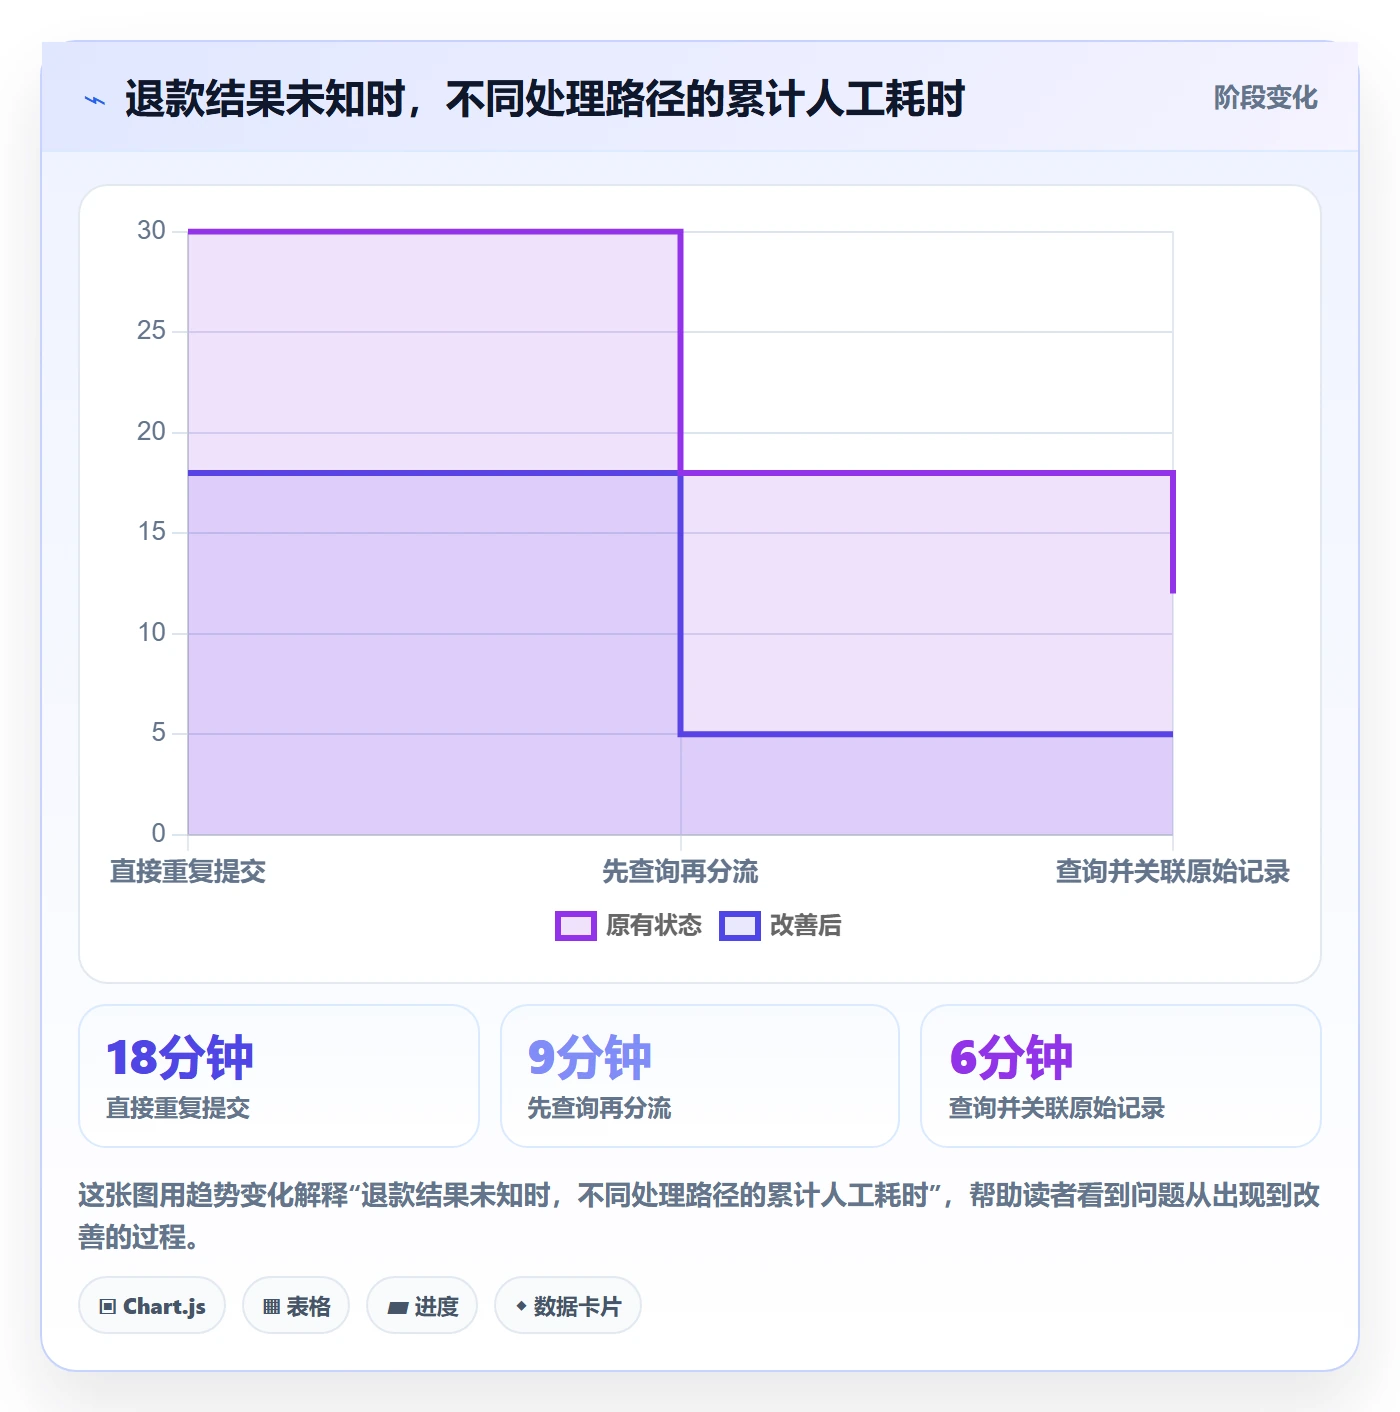
Task: Click the y-axis tick label 5
Action: pos(158,733)
